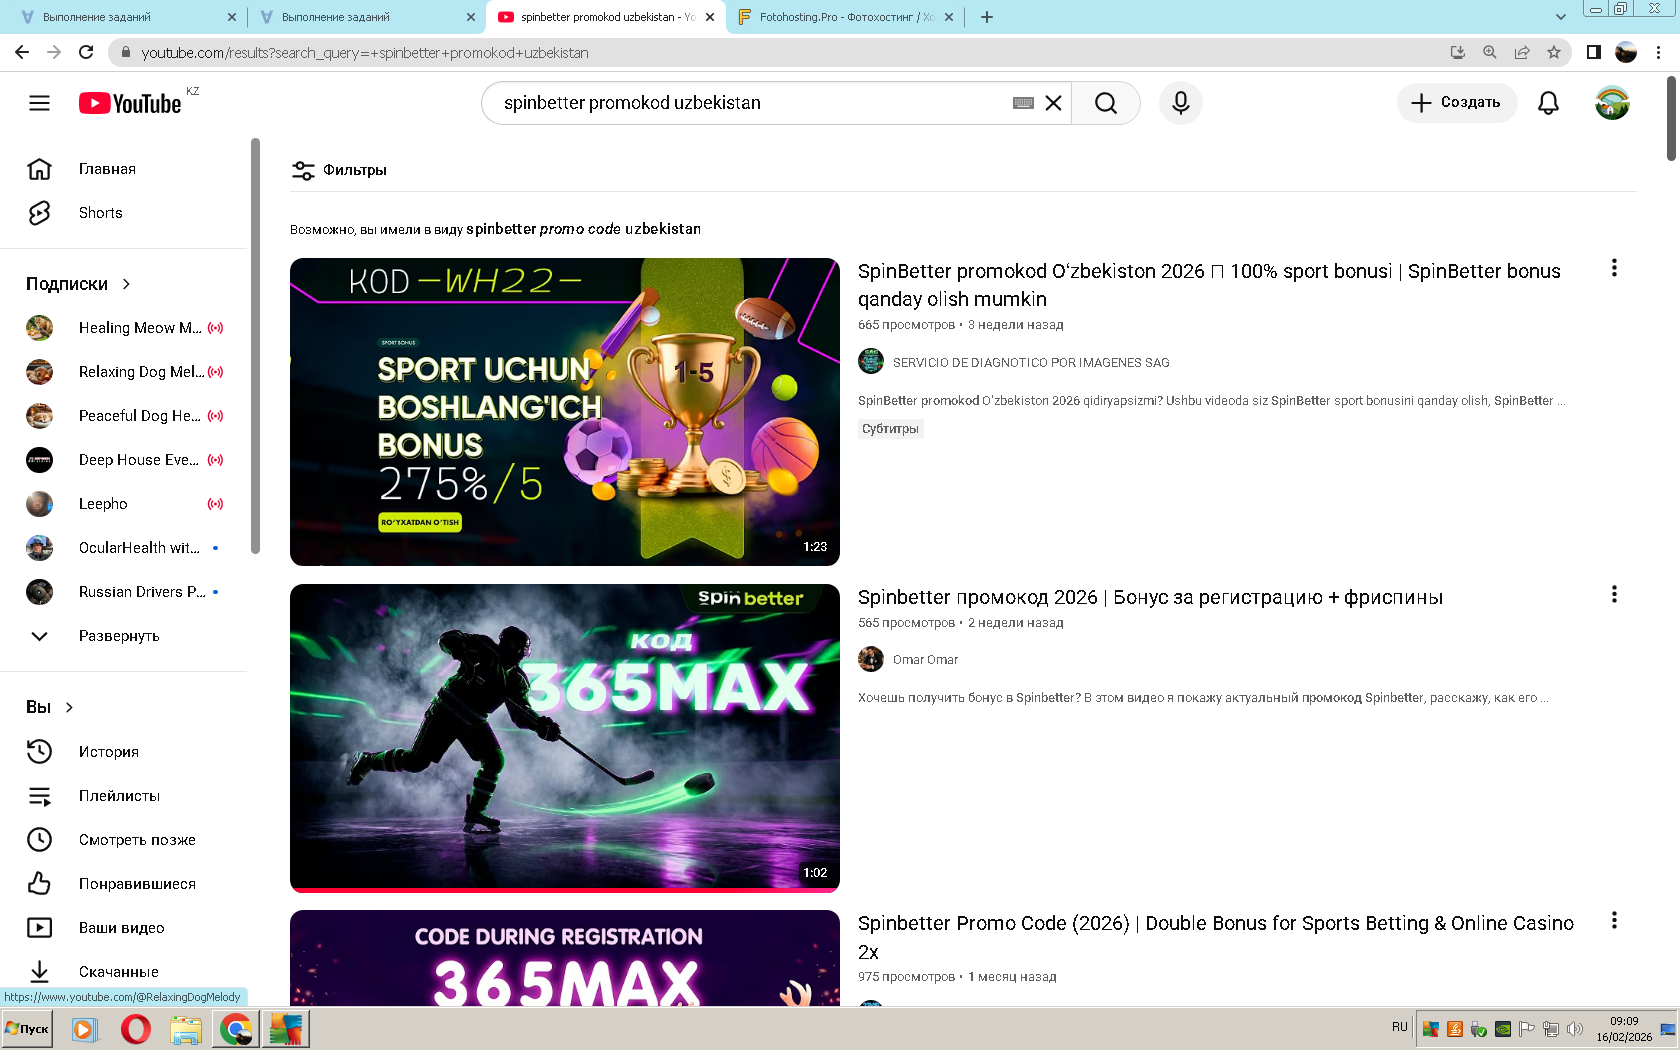Open browser zoom magnifier in address bar
Image resolution: width=1680 pixels, height=1050 pixels.
1489,52
